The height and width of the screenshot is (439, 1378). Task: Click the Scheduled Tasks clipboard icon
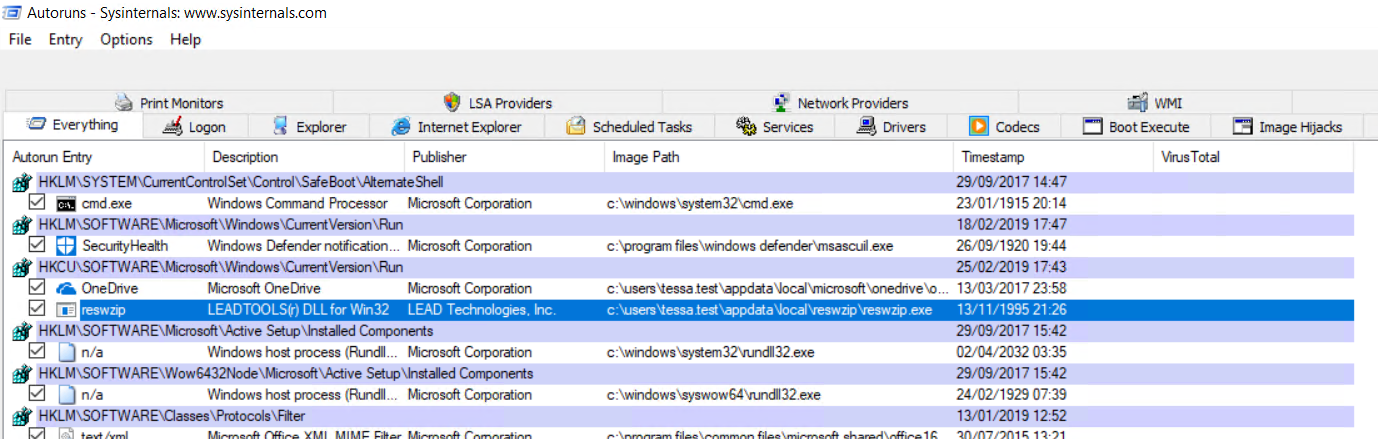click(576, 126)
